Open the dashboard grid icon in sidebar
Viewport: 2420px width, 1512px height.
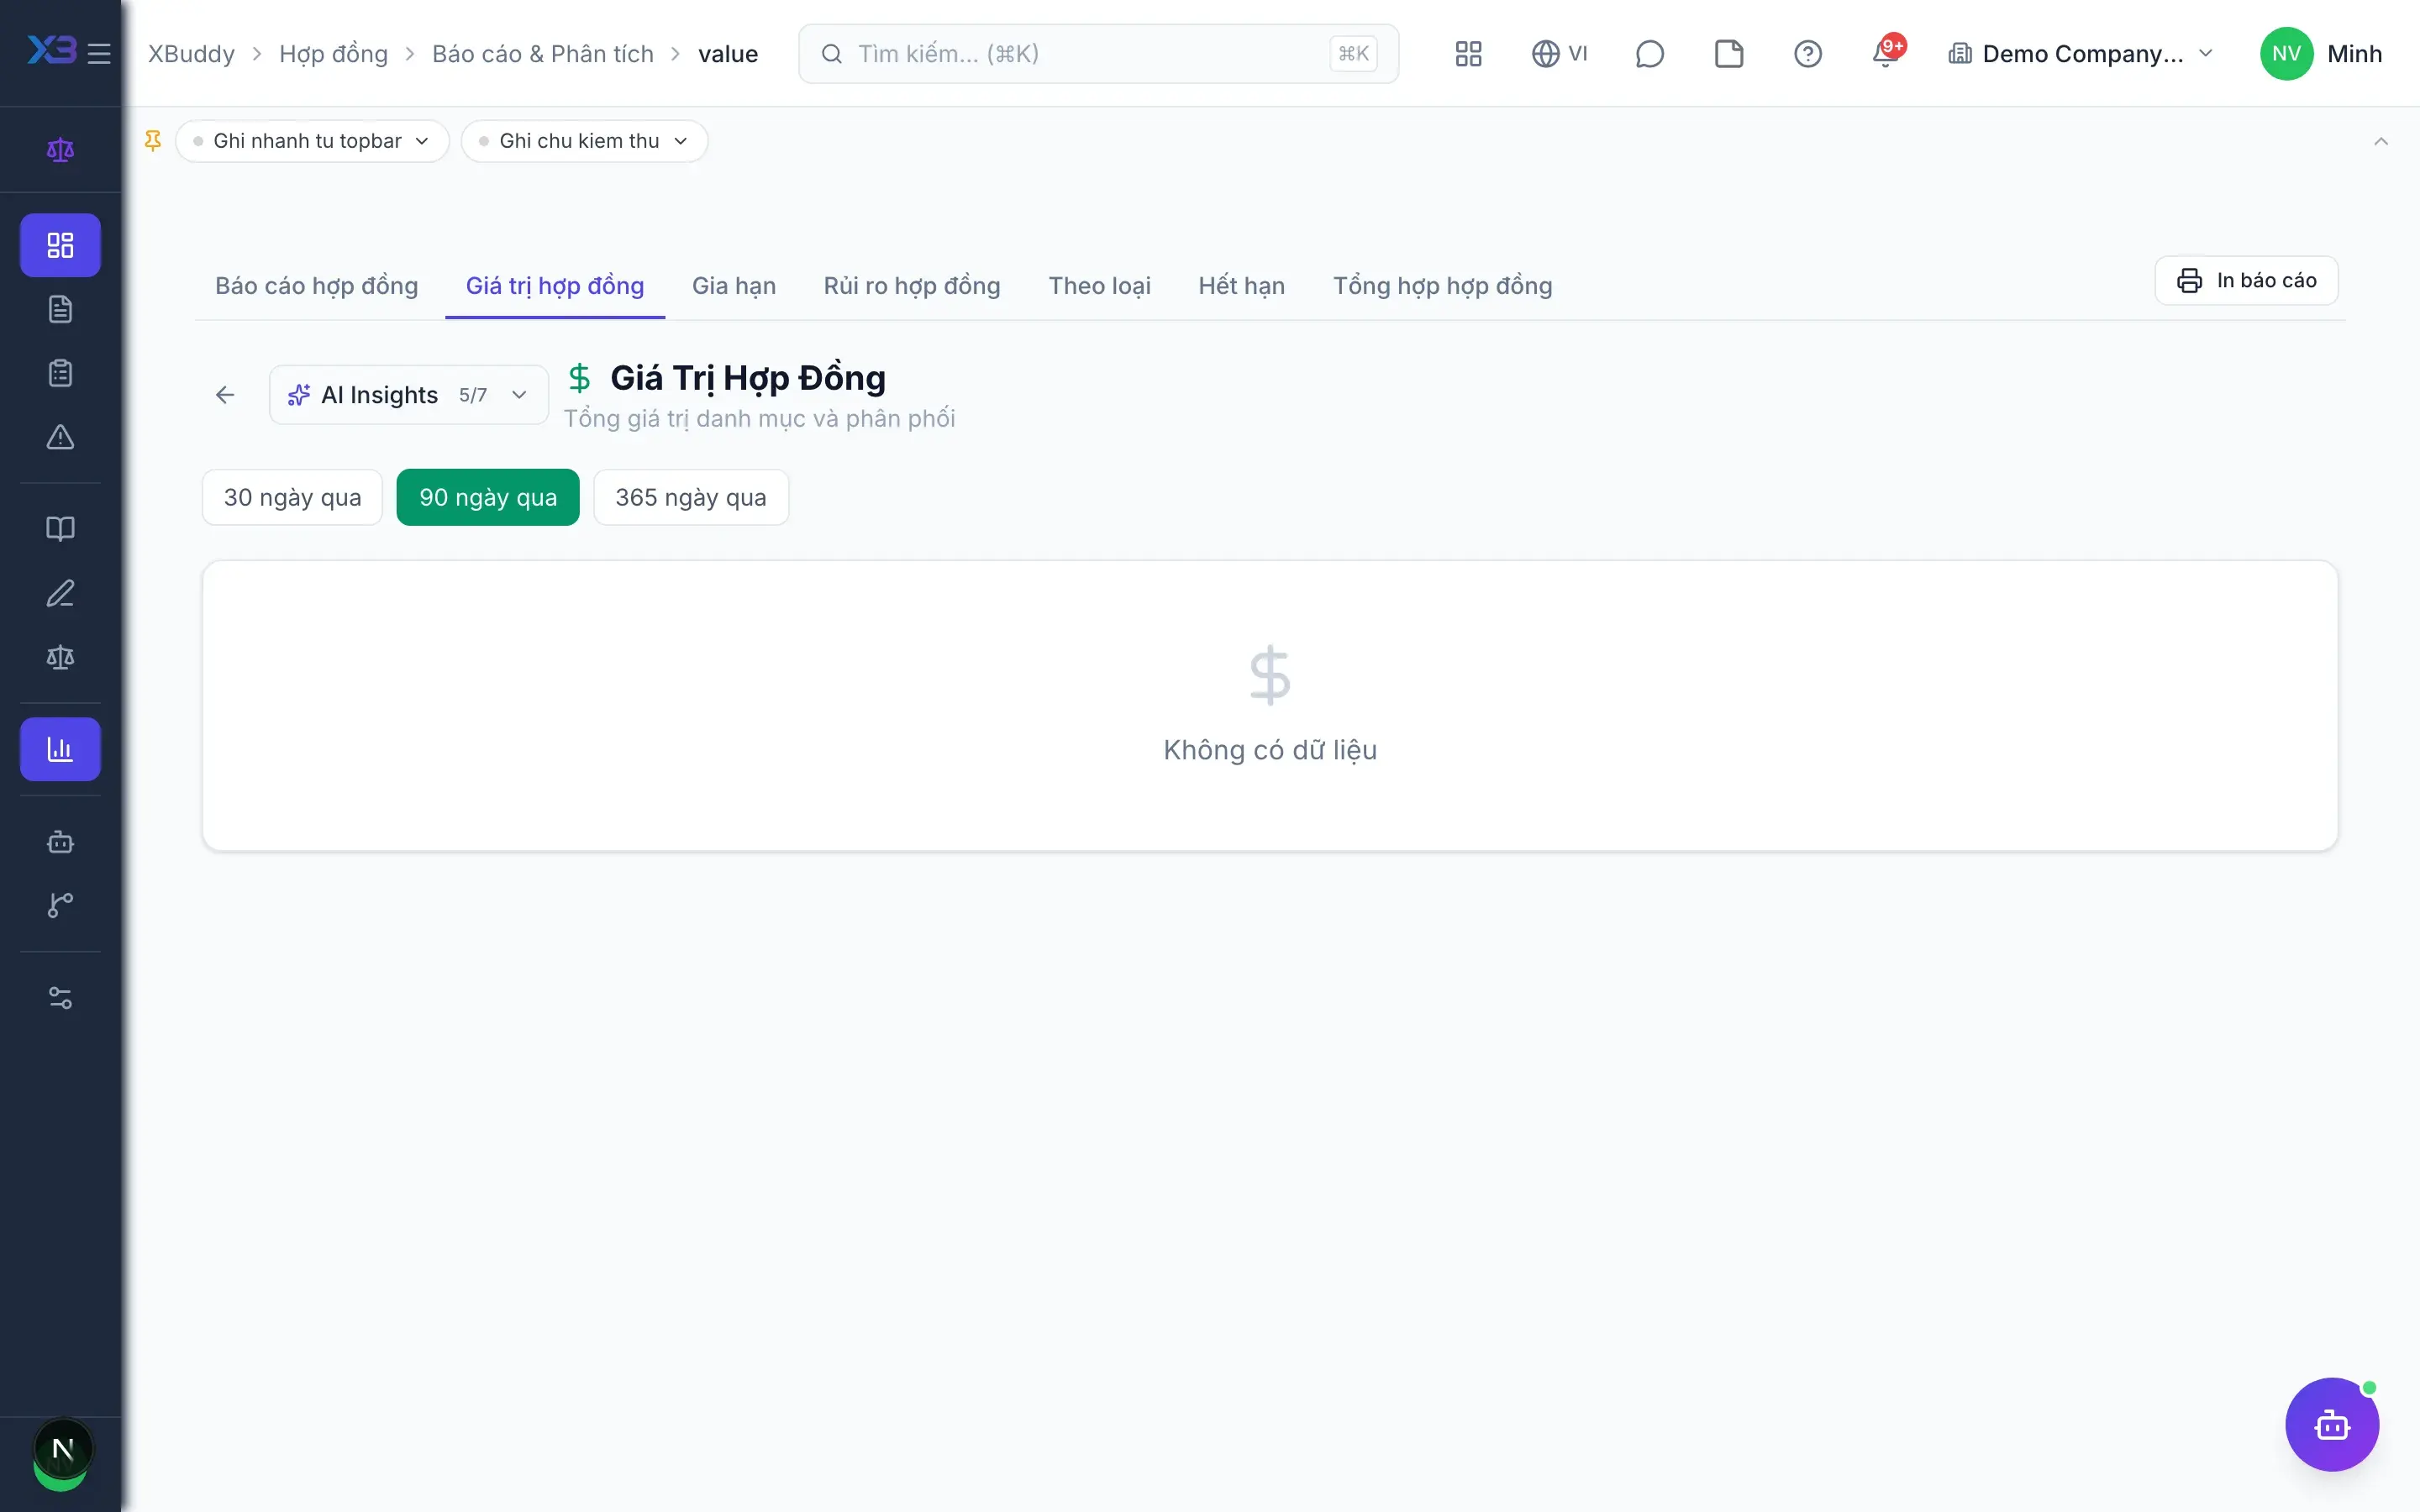click(x=60, y=245)
